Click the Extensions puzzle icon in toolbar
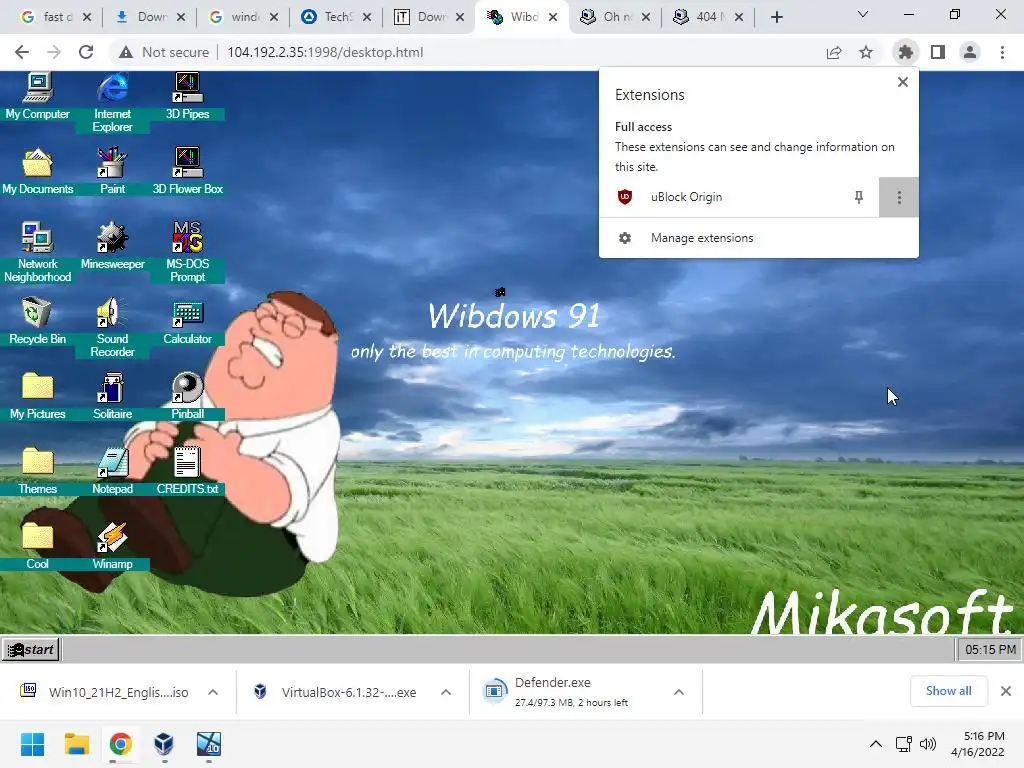Image resolution: width=1024 pixels, height=768 pixels. click(x=905, y=52)
